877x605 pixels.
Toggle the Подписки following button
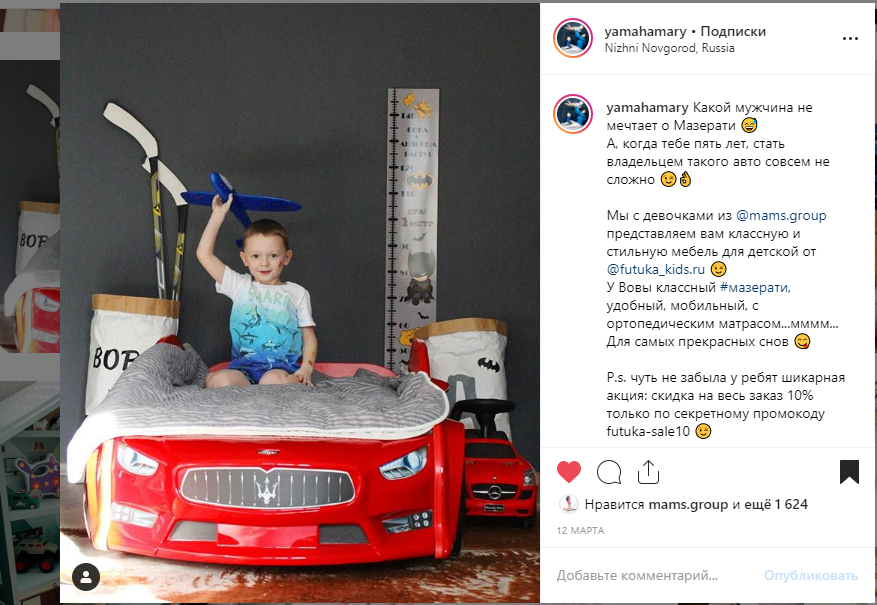733,31
